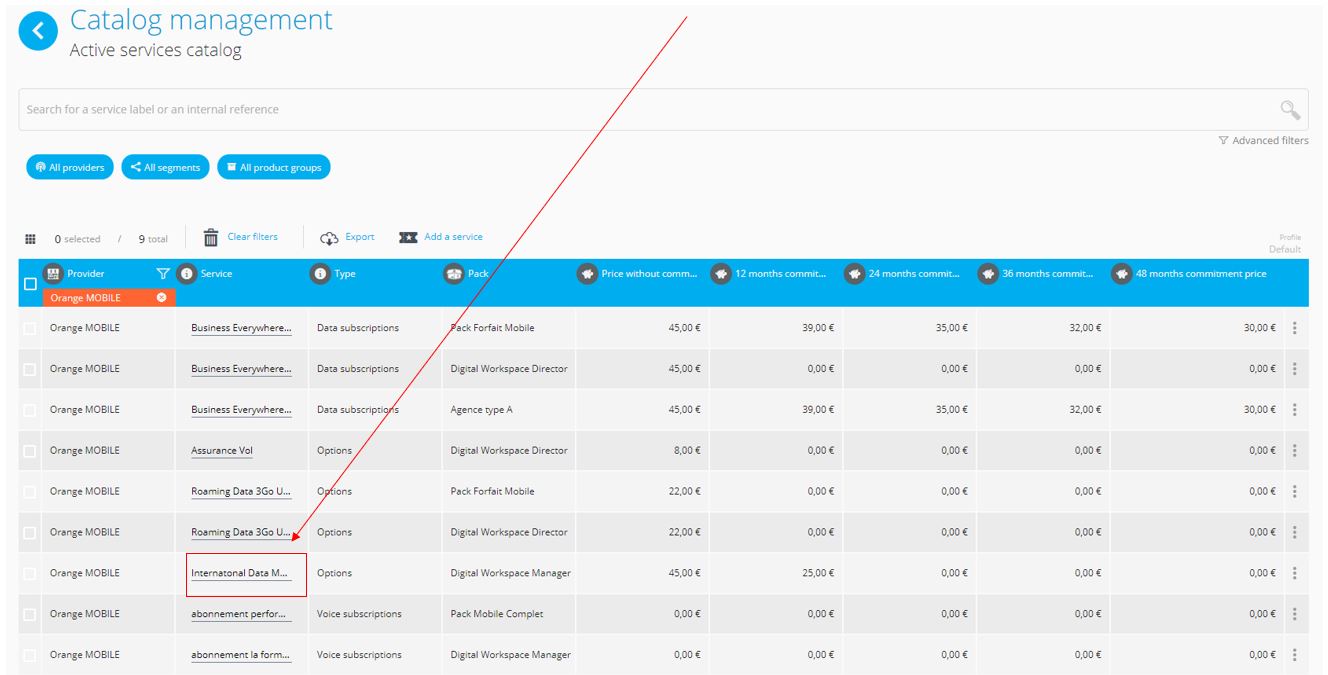Open Business Everywhere service in Pack Forfait Mobile row
The image size is (1328, 675).
tap(241, 328)
